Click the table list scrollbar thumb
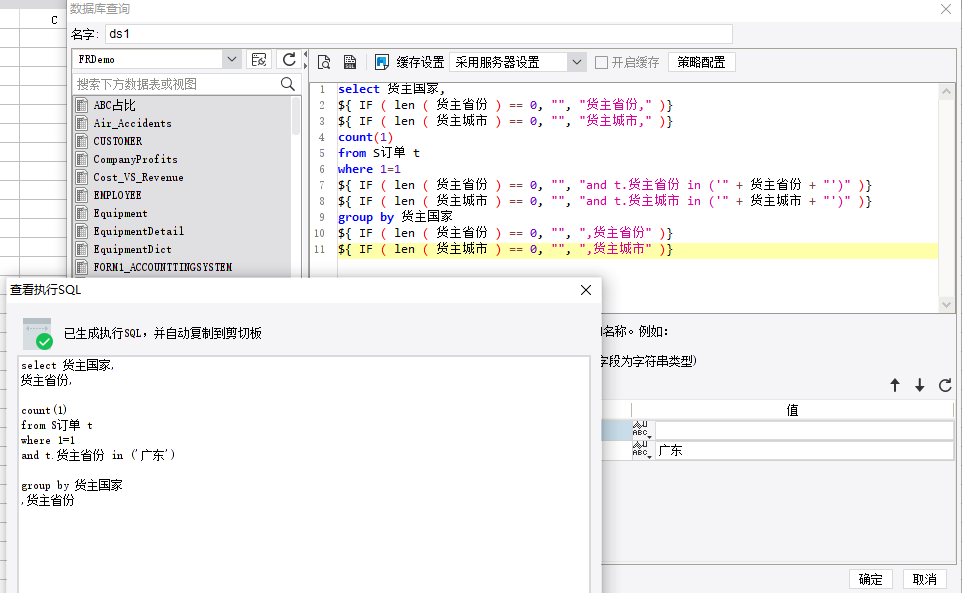 point(296,115)
